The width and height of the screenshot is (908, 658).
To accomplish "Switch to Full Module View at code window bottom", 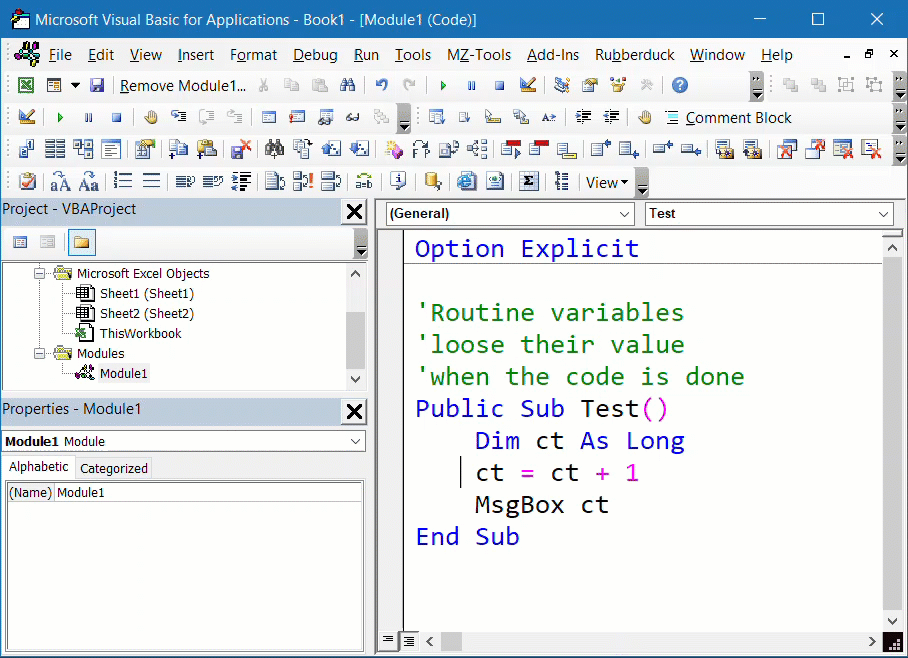I will click(409, 641).
